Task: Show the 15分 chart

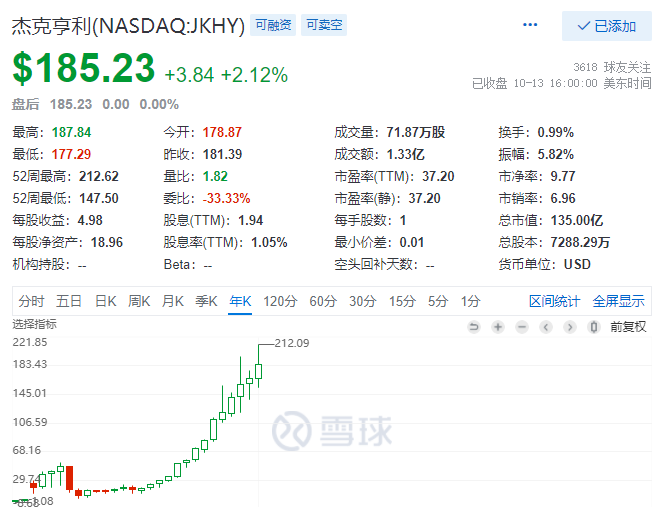Action: click(402, 301)
